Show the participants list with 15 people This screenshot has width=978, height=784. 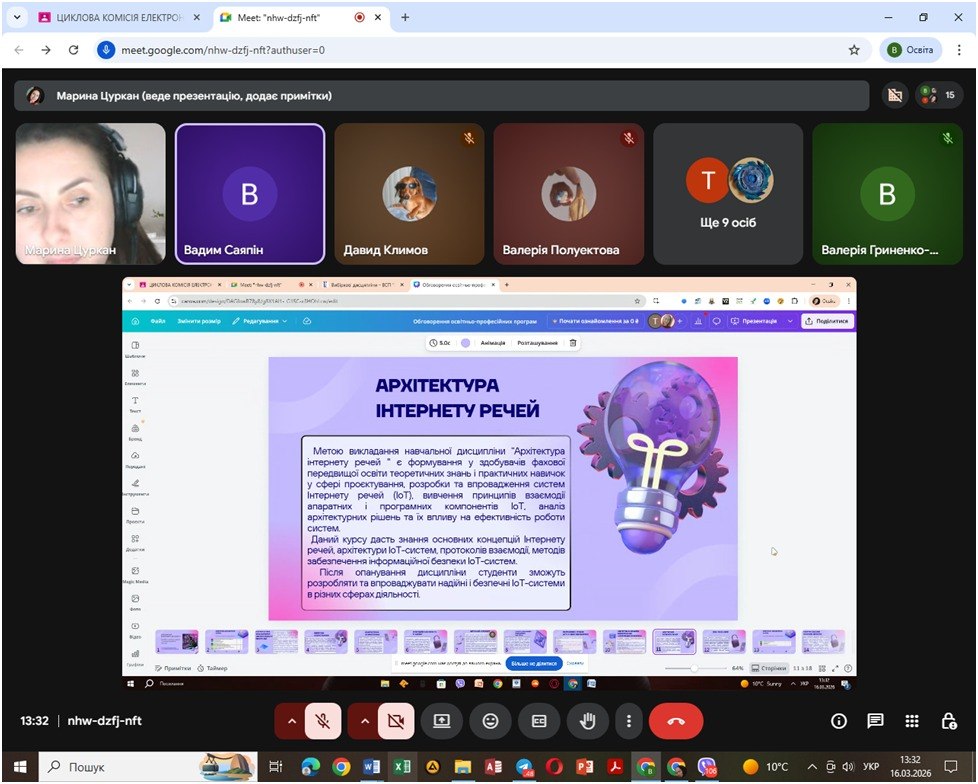pos(939,95)
